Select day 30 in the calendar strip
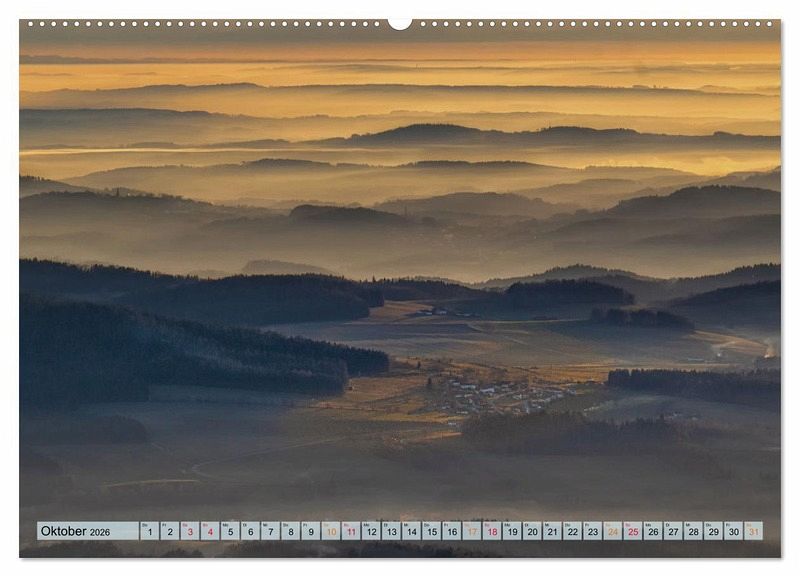 tap(734, 531)
